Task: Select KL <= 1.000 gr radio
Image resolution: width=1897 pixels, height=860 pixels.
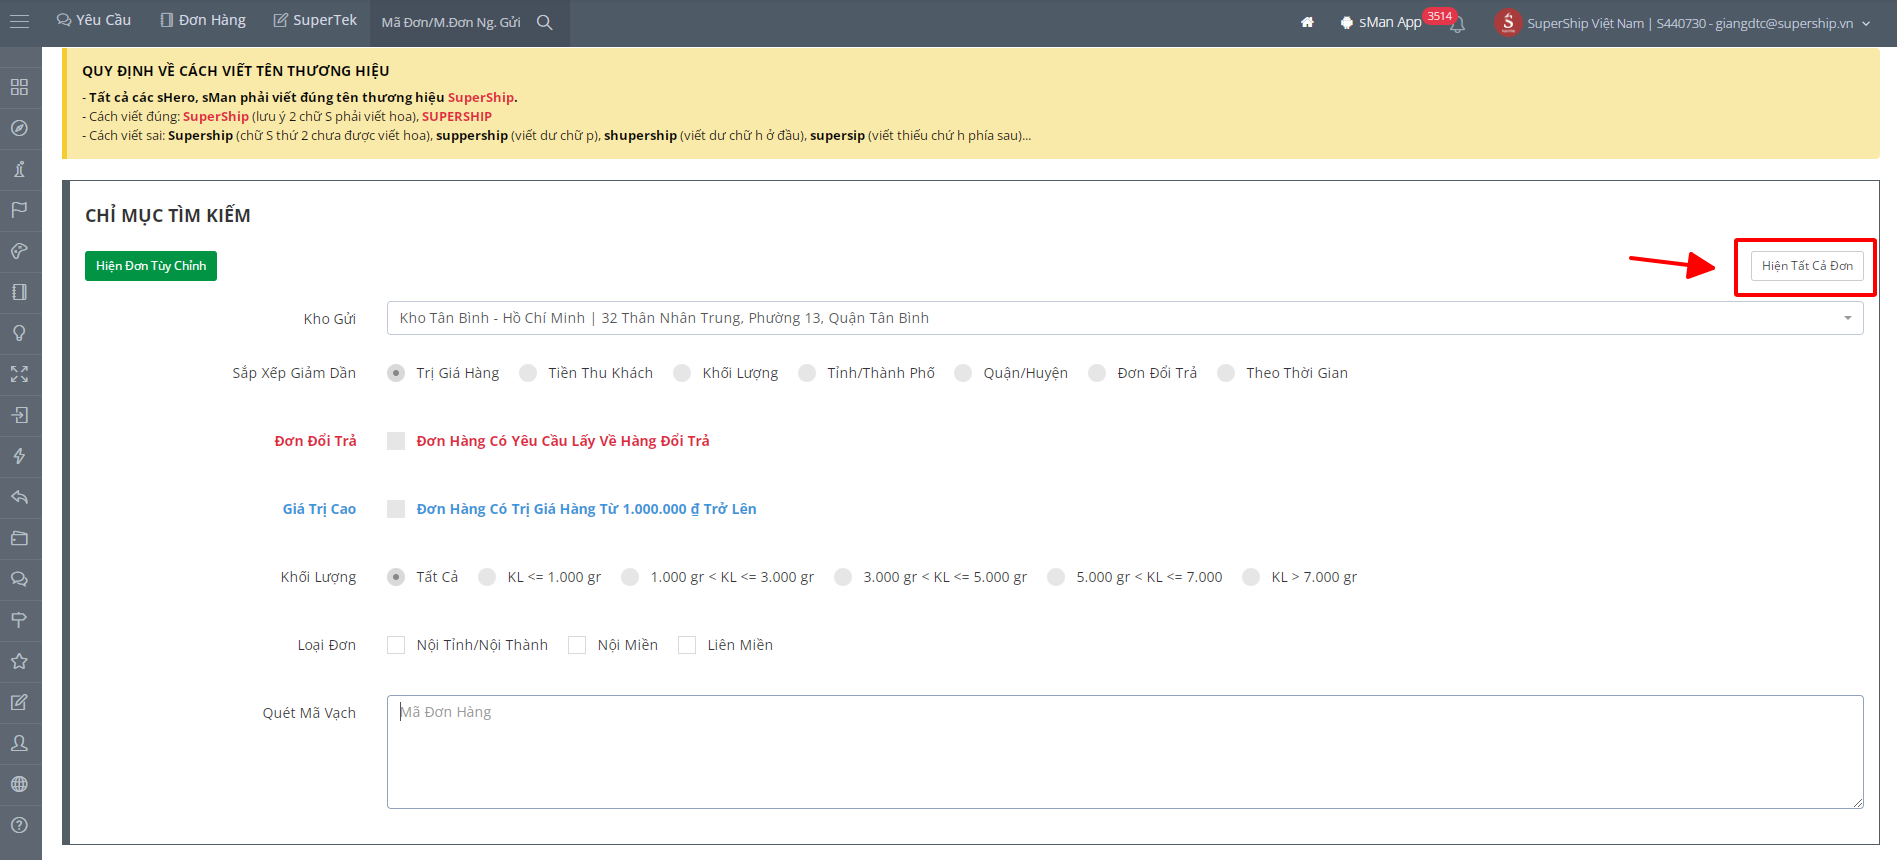Action: [x=487, y=577]
